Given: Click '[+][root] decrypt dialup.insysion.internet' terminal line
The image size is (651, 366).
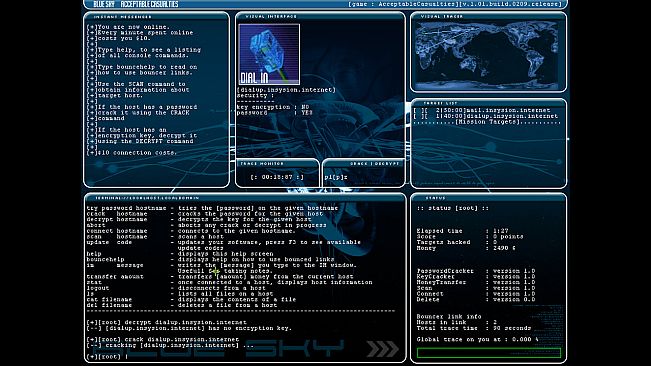Looking at the screenshot, I should [166, 322].
